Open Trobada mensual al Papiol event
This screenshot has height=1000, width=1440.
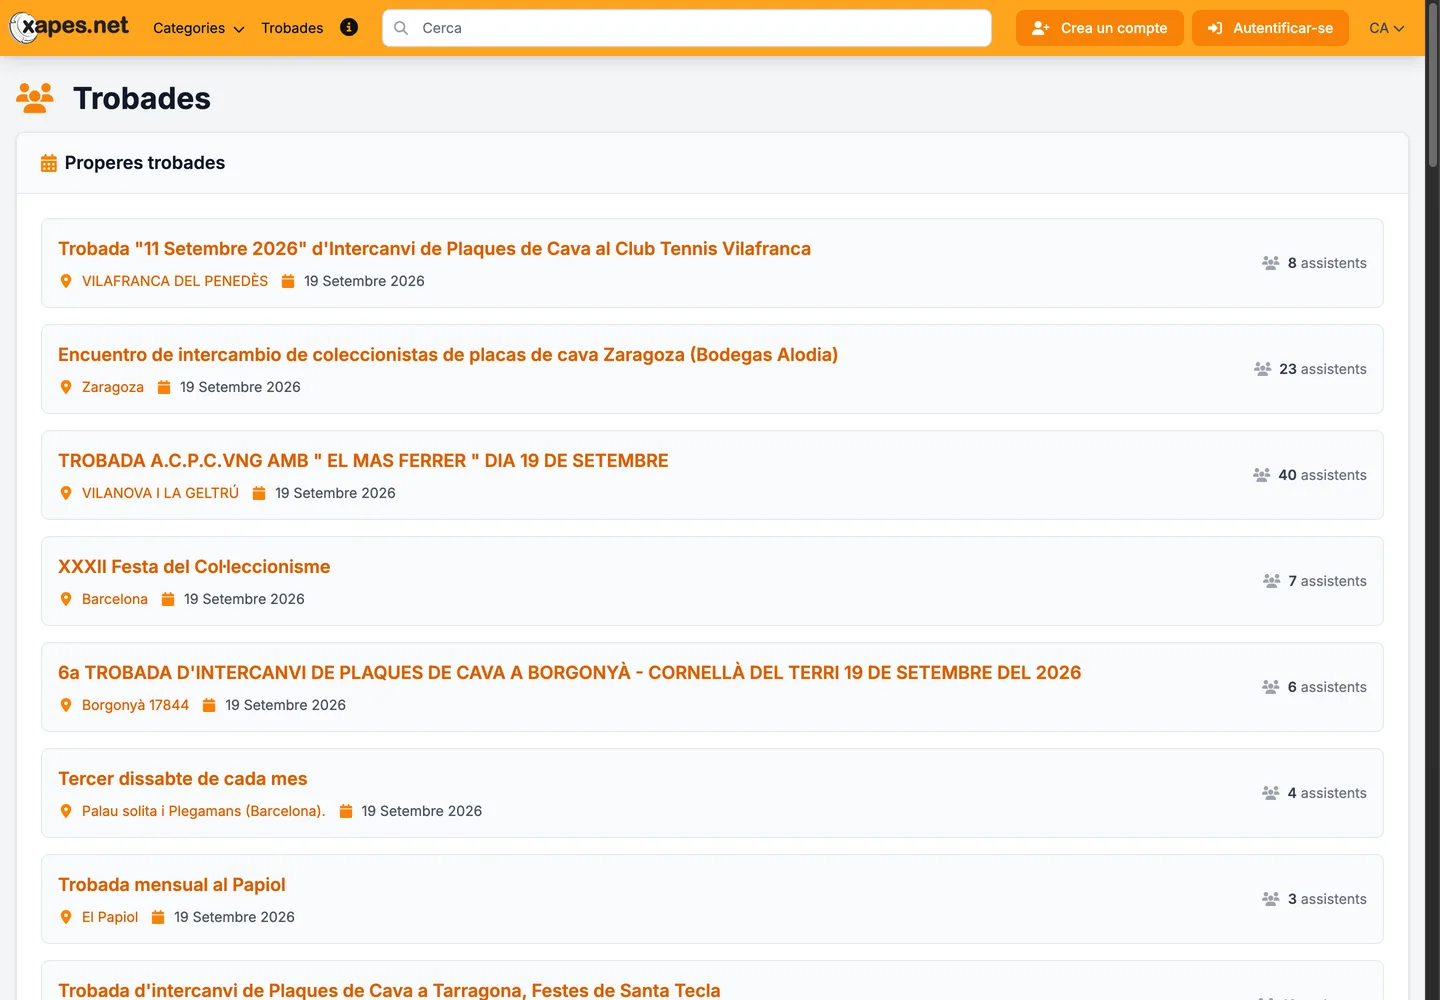[172, 885]
